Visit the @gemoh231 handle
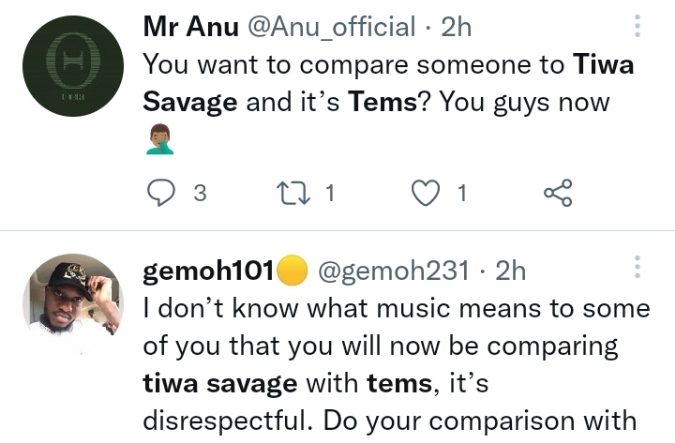The width and height of the screenshot is (675, 443). 398,270
